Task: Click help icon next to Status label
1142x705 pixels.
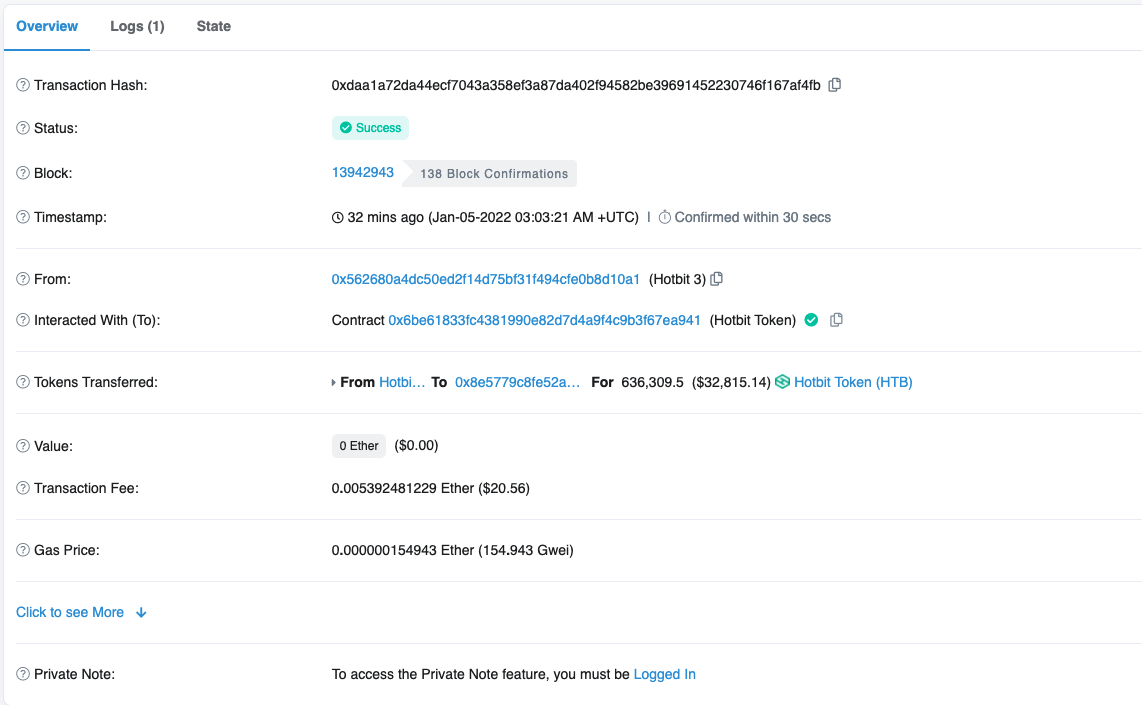Action: pyautogui.click(x=23, y=128)
